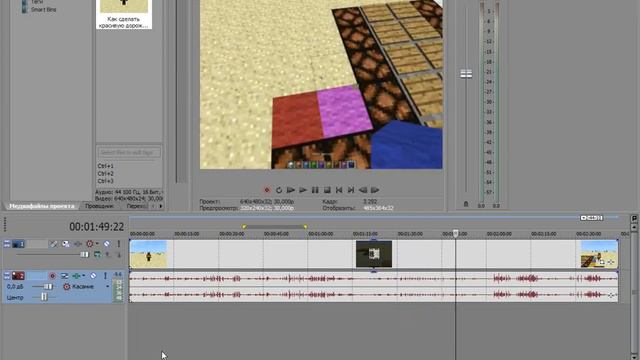Go to start with the transport button
The image size is (640, 360).
click(339, 190)
